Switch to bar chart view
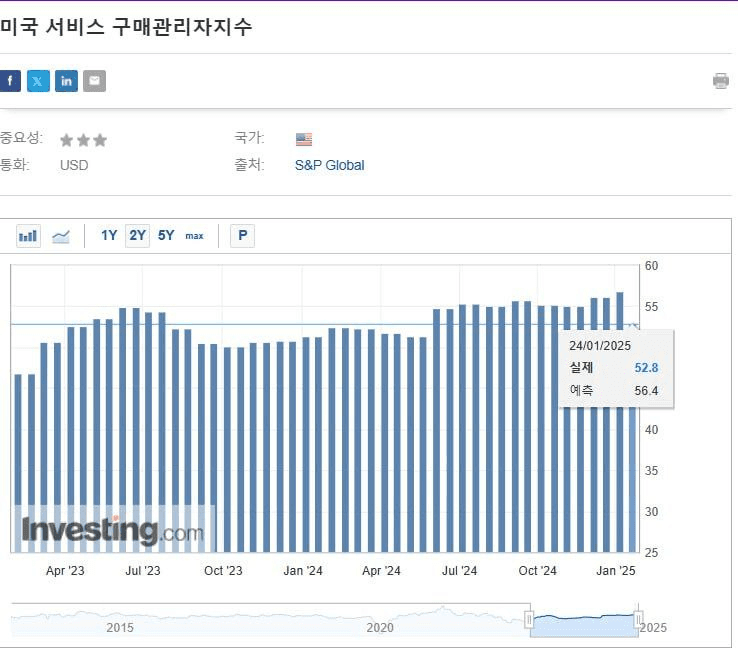738x653 pixels. [x=28, y=236]
